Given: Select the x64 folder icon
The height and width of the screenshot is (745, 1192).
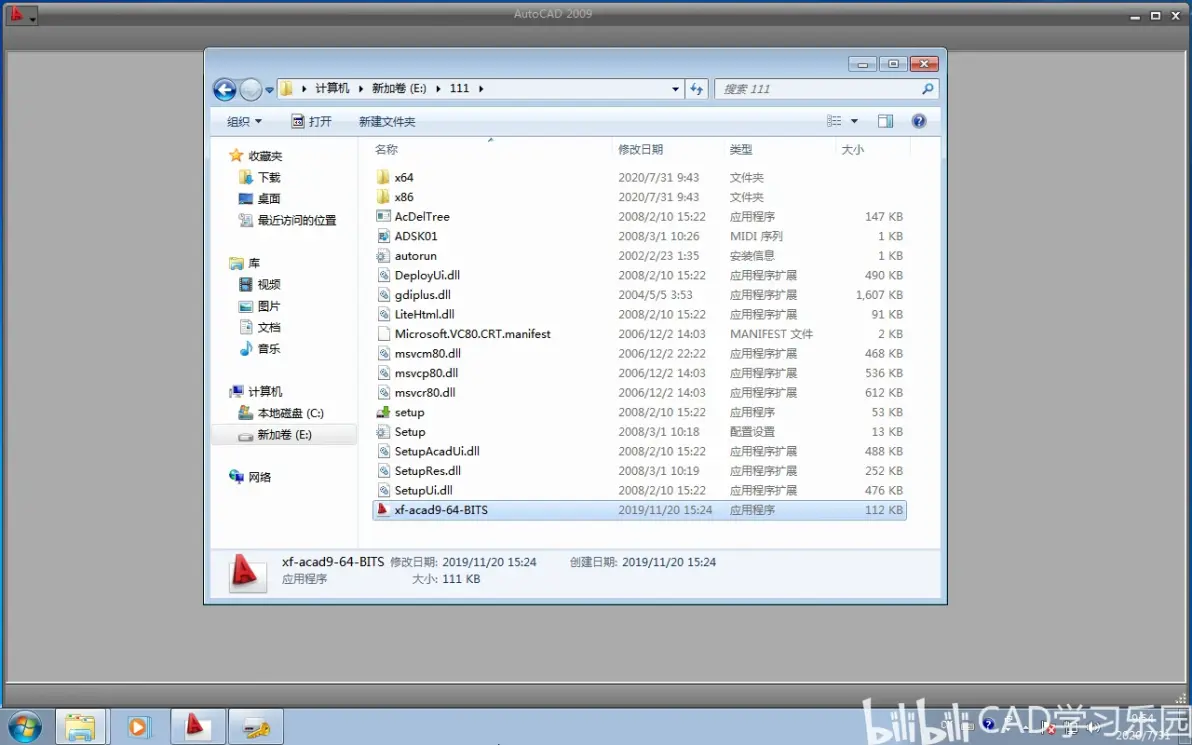Looking at the screenshot, I should coord(383,177).
